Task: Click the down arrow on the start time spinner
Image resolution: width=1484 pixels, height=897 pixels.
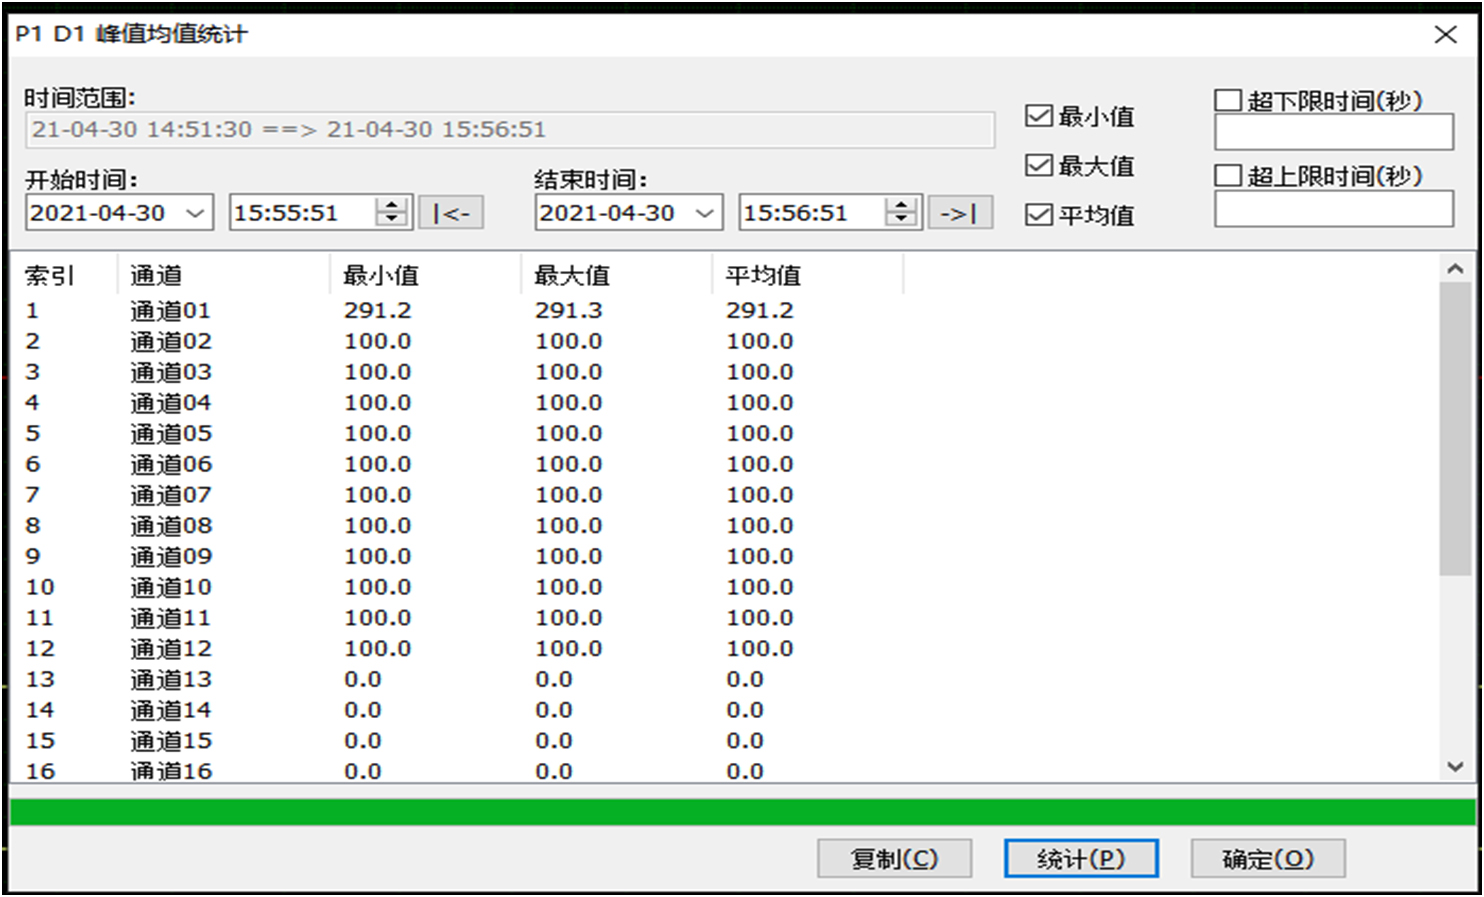Action: pyautogui.click(x=393, y=219)
